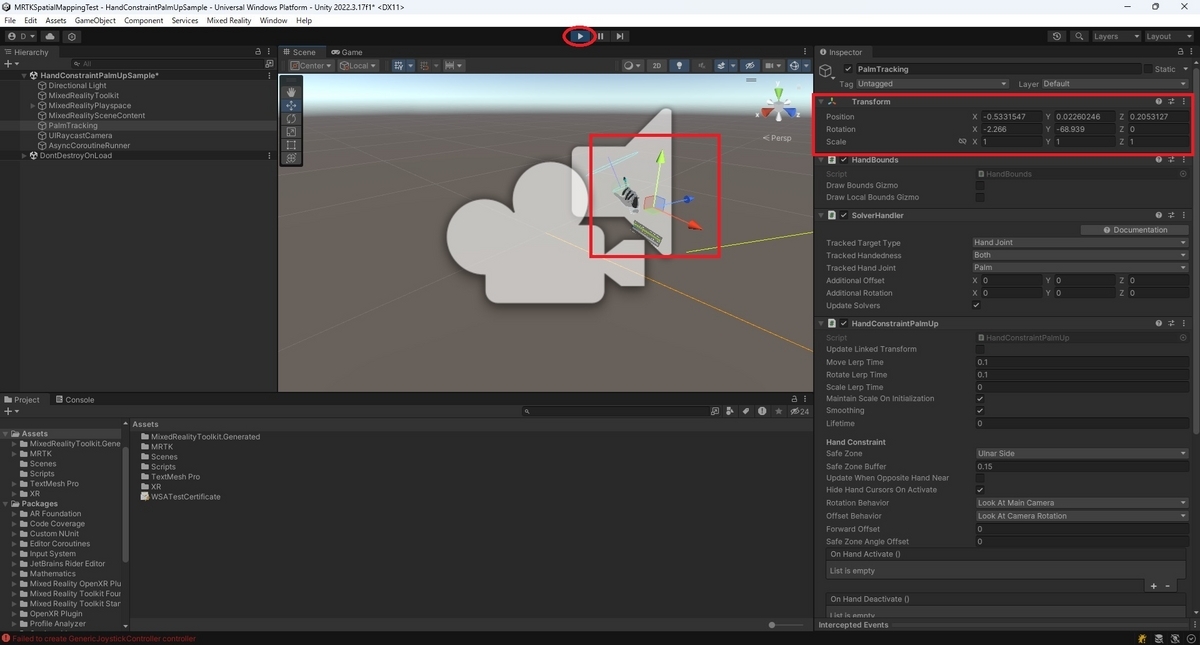Select the Rect tool in Scene overlay

pos(291,144)
